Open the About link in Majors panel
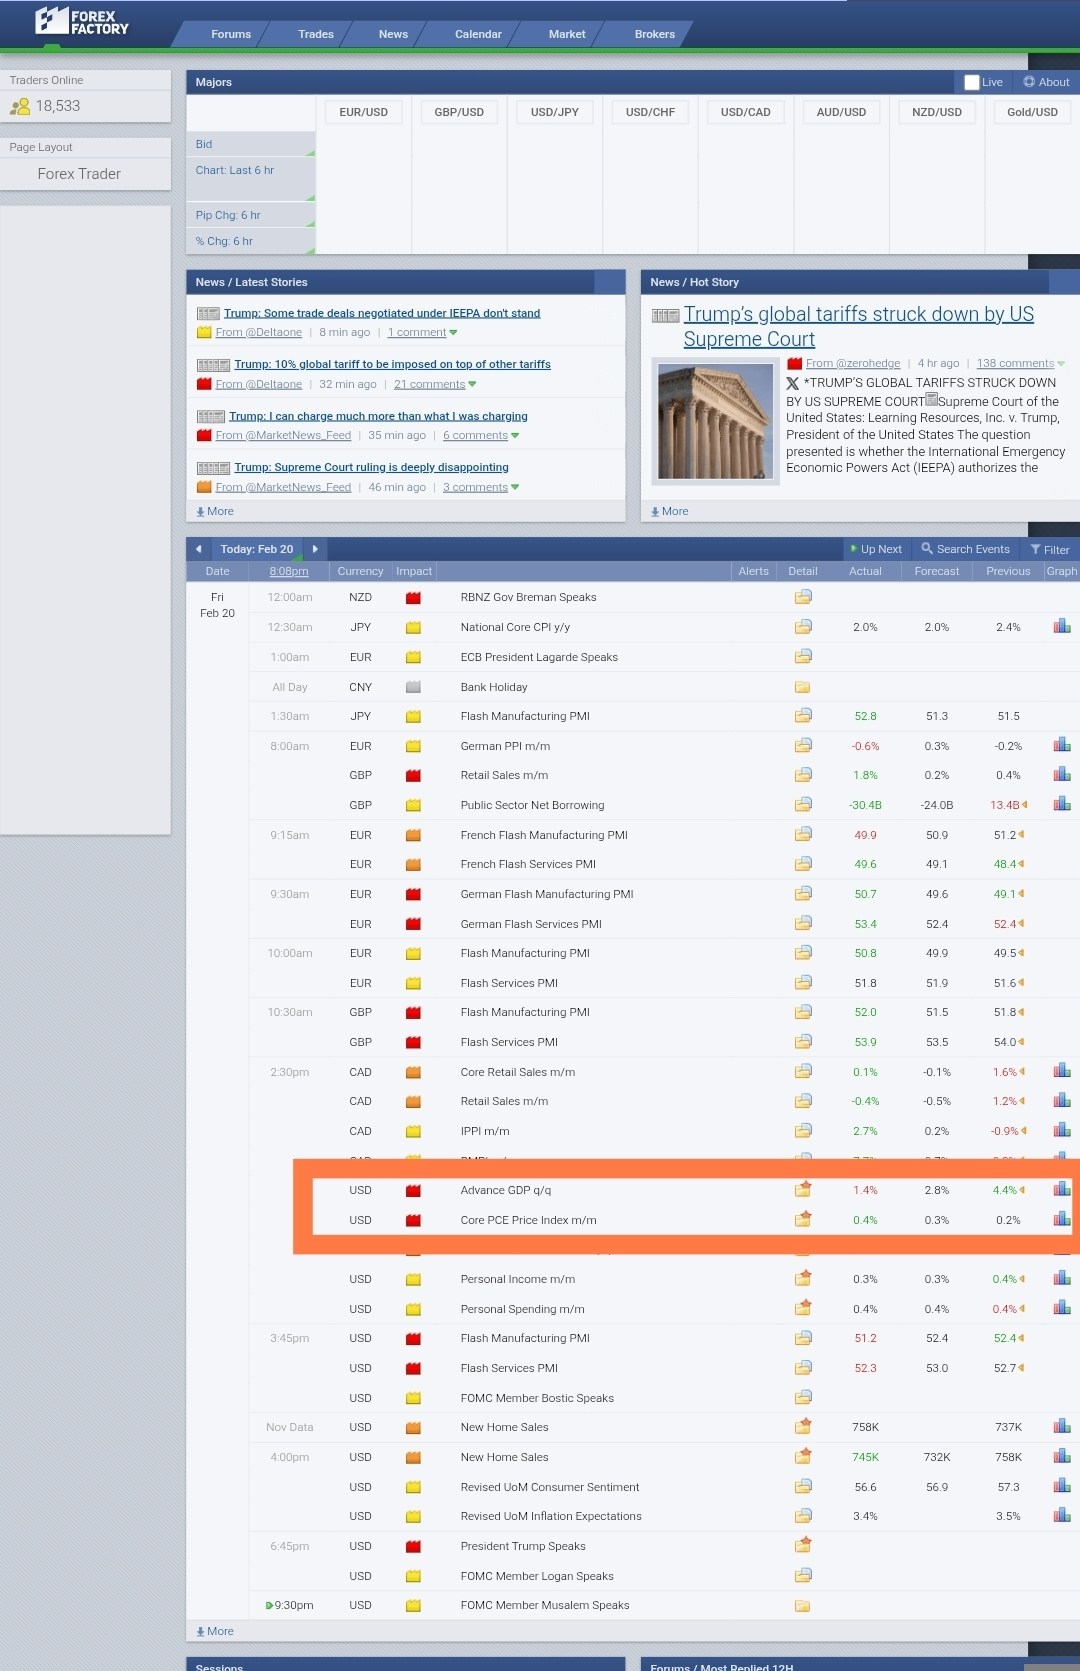Screen dimensions: 1080x1671 pyautogui.click(x=1046, y=82)
